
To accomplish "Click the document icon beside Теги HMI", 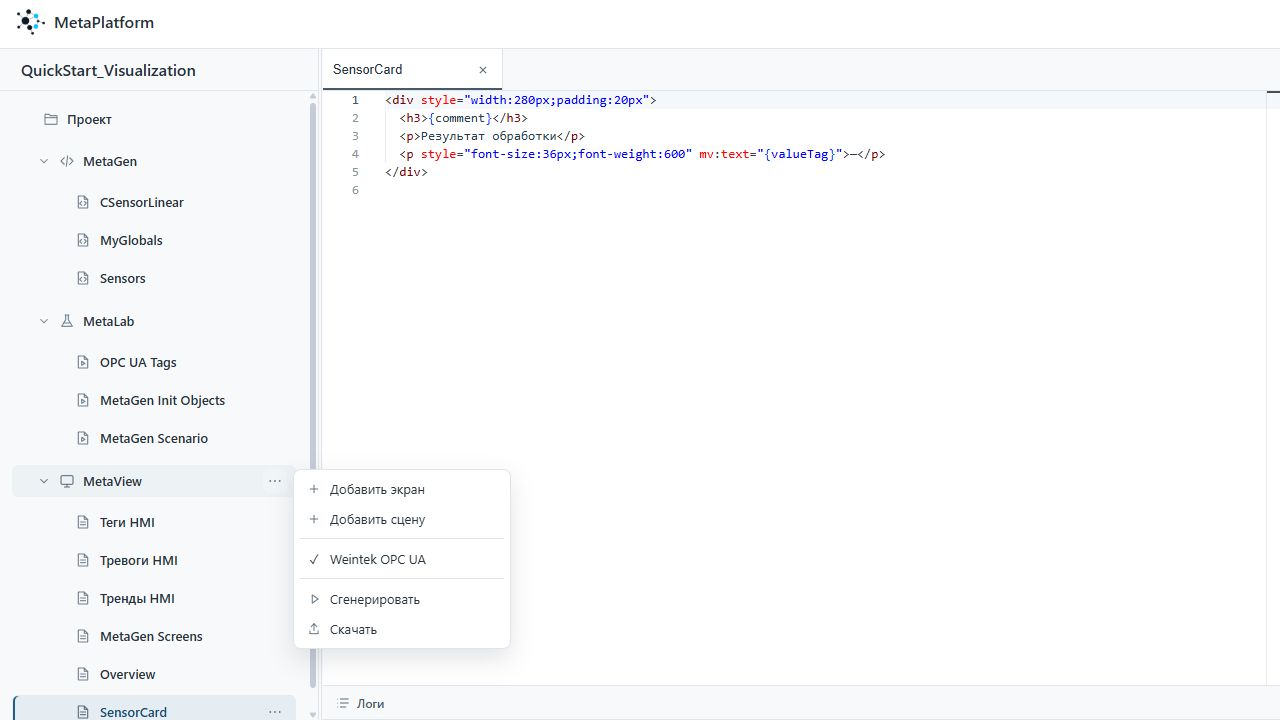I will coord(83,522).
